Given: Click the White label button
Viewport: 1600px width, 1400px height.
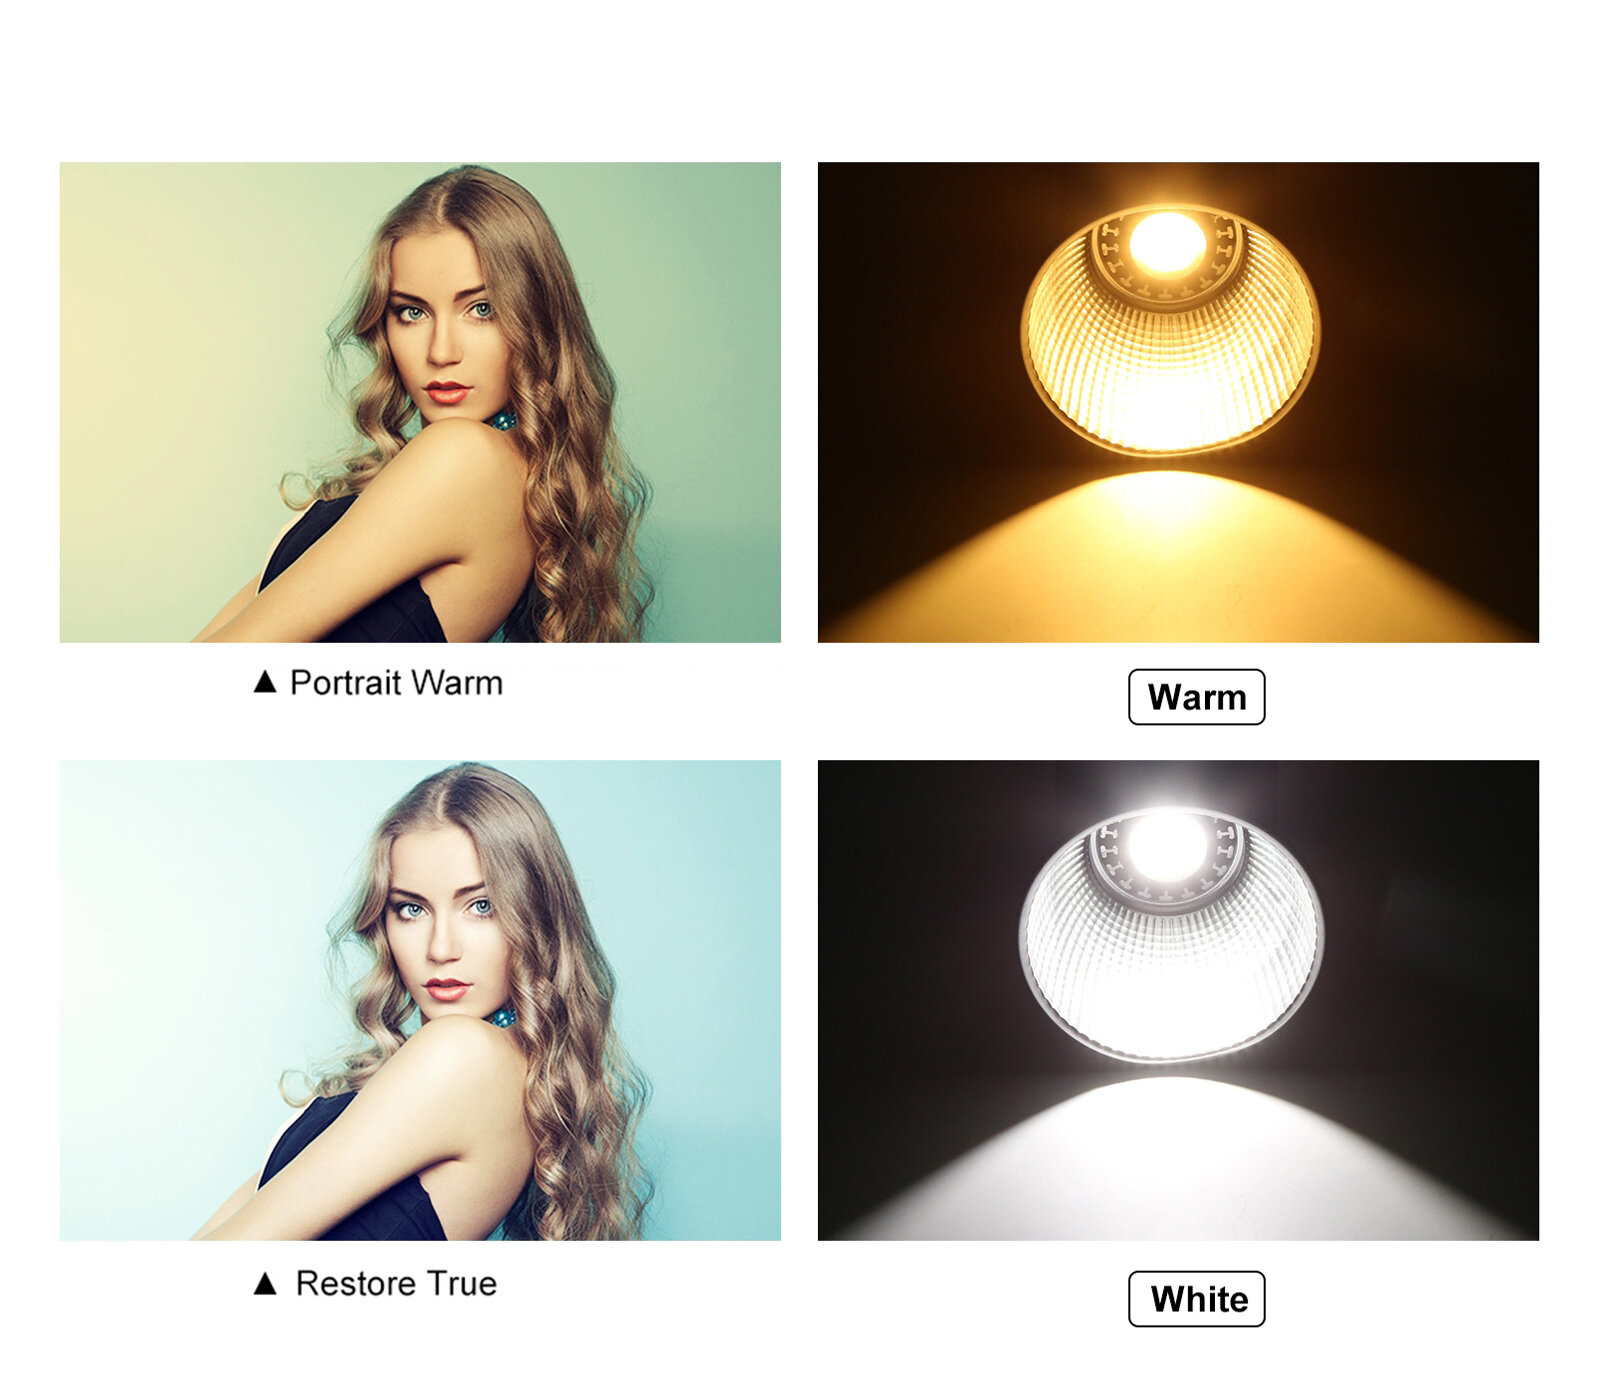Looking at the screenshot, I should (x=1196, y=1299).
